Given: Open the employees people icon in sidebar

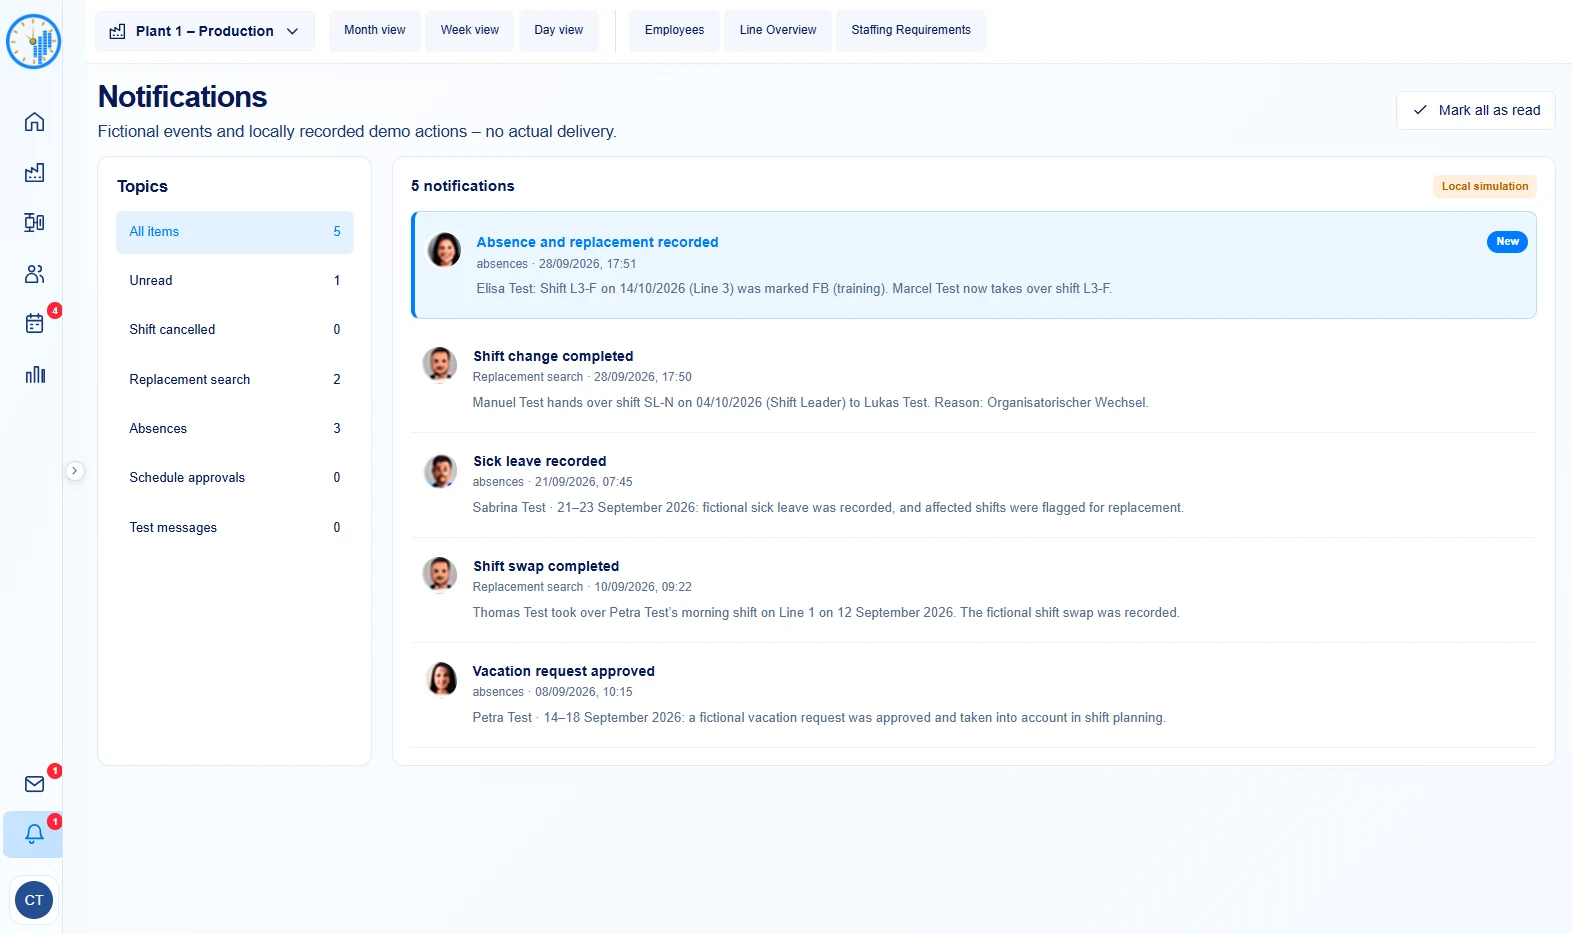Looking at the screenshot, I should [34, 273].
